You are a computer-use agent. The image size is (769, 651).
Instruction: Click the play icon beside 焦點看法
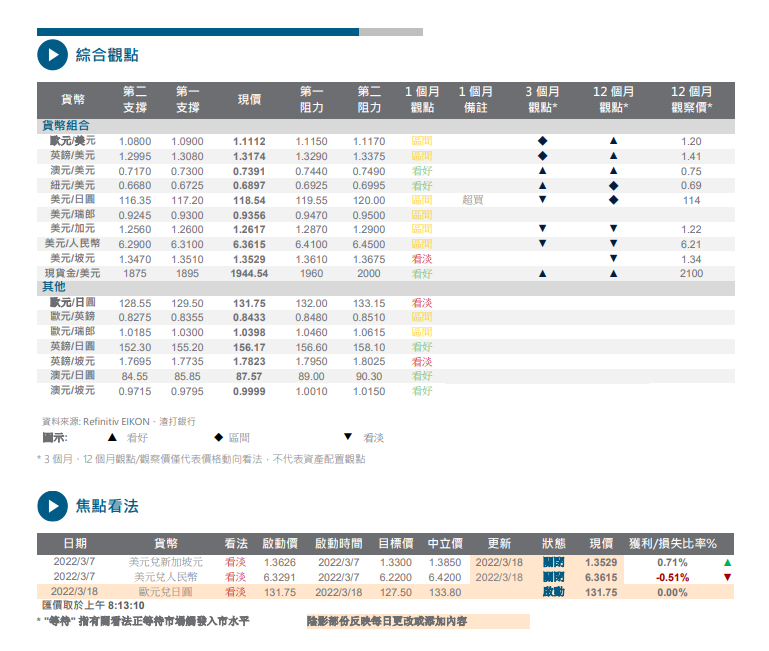(x=51, y=506)
